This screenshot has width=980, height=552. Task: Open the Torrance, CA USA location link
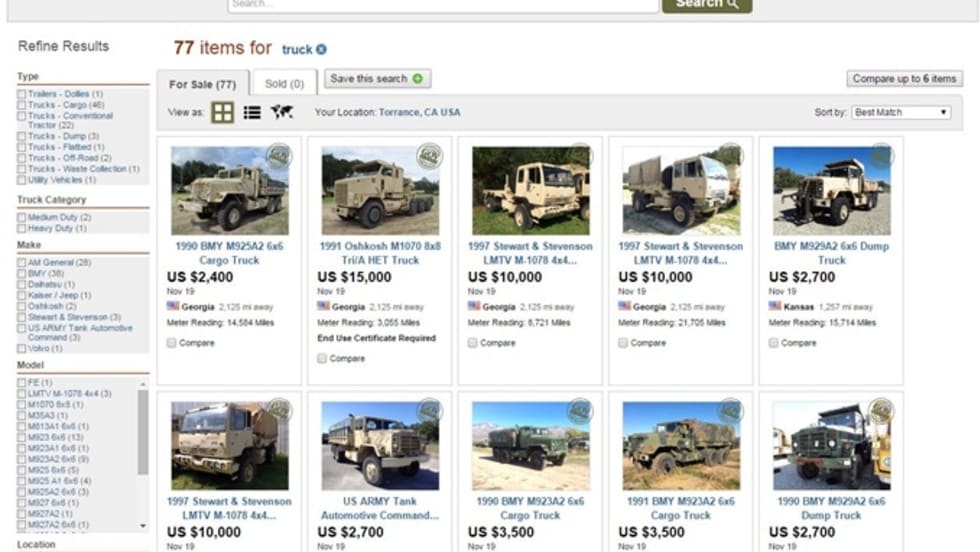coord(419,113)
